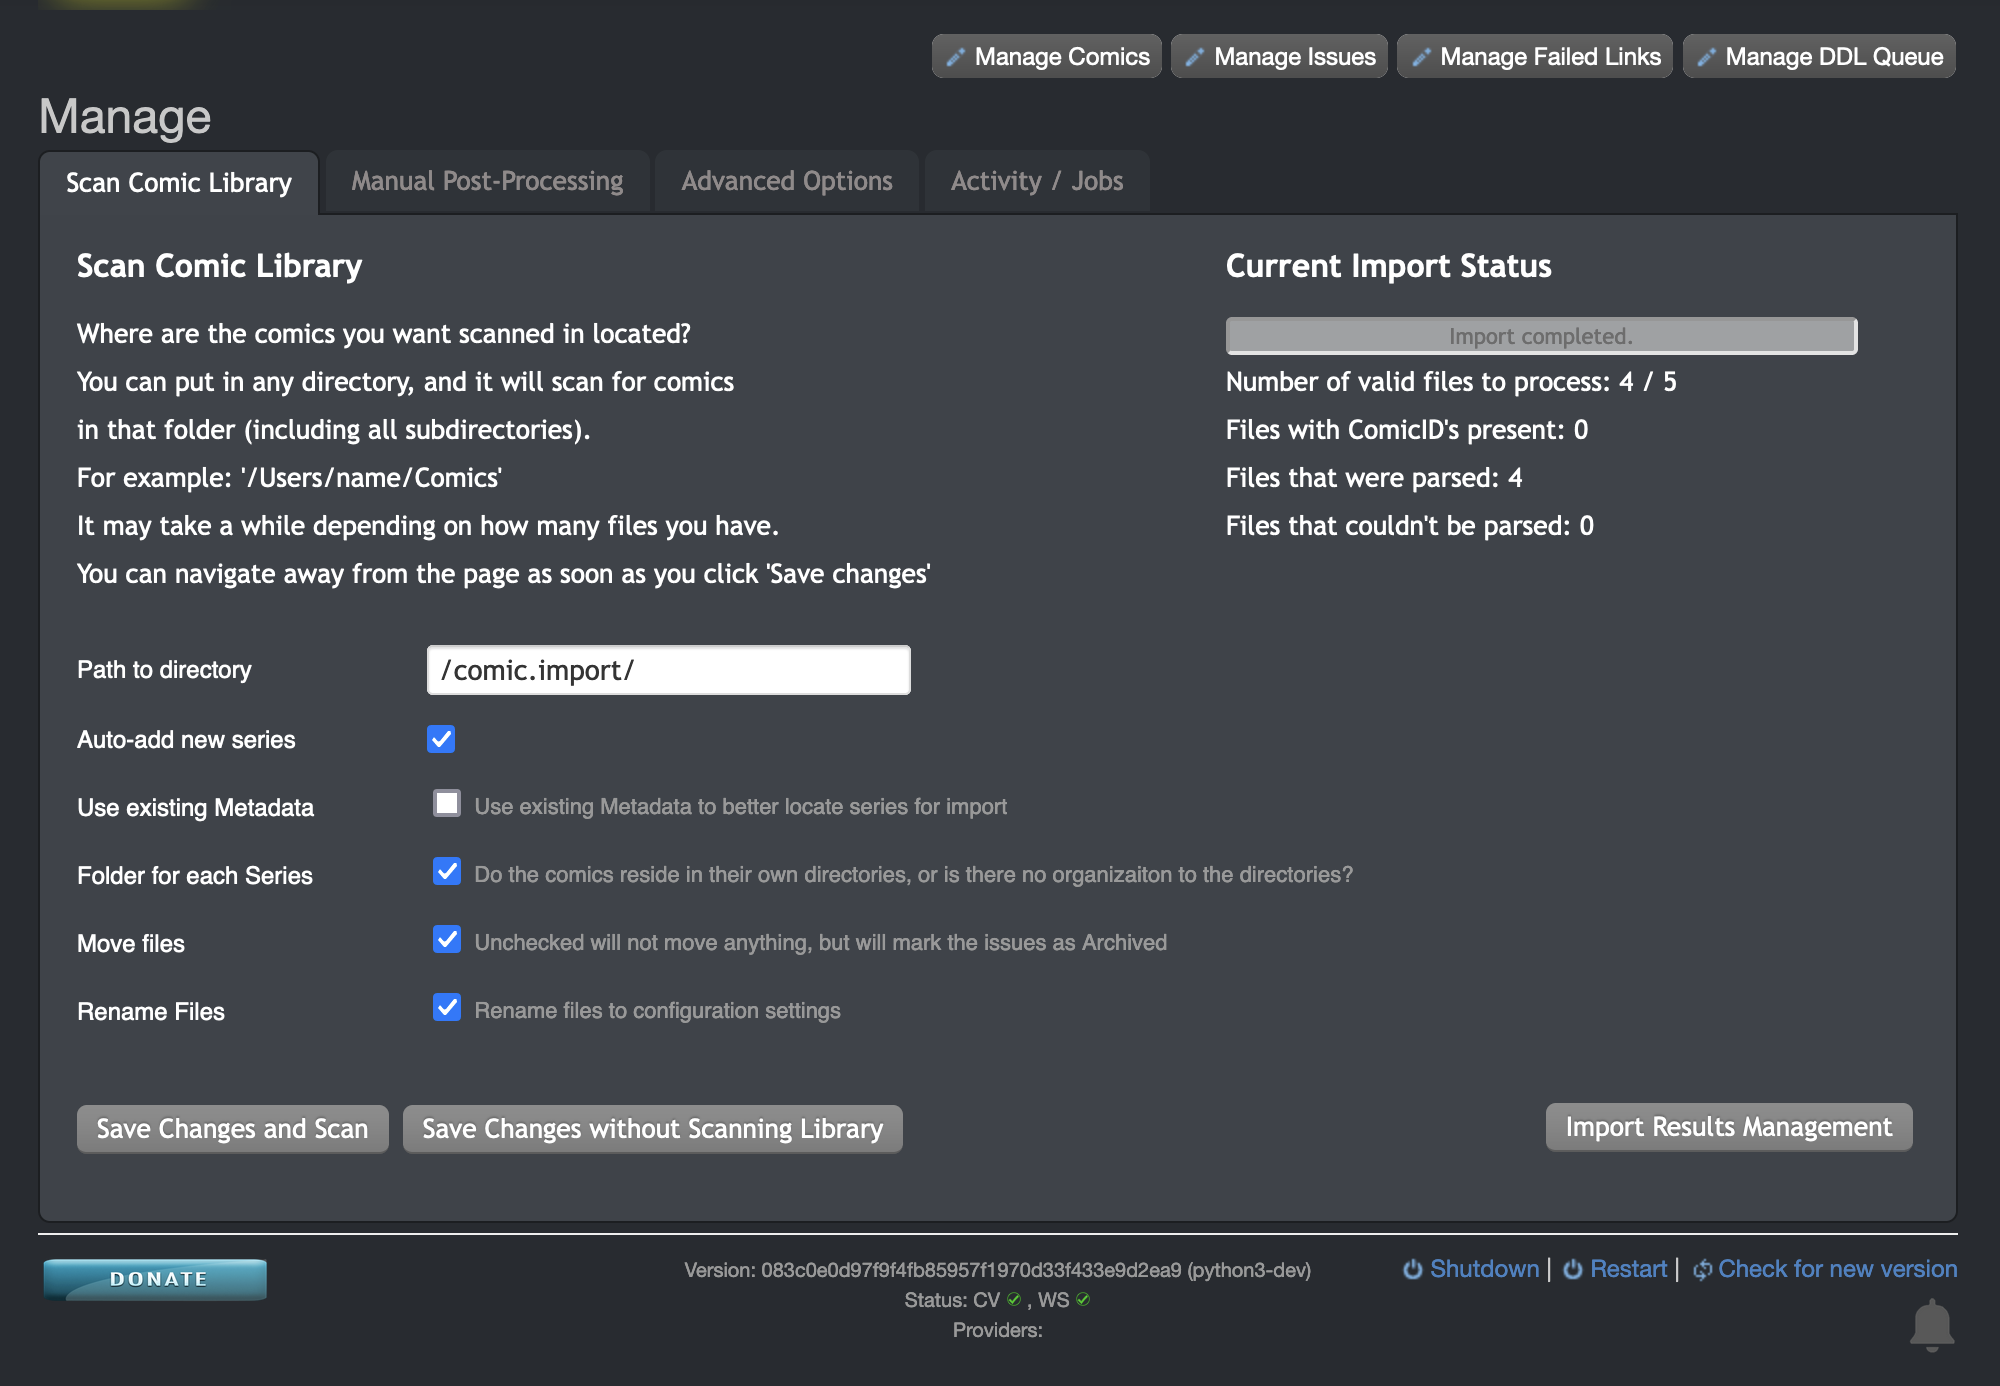Enable Use existing Metadata

click(x=446, y=803)
